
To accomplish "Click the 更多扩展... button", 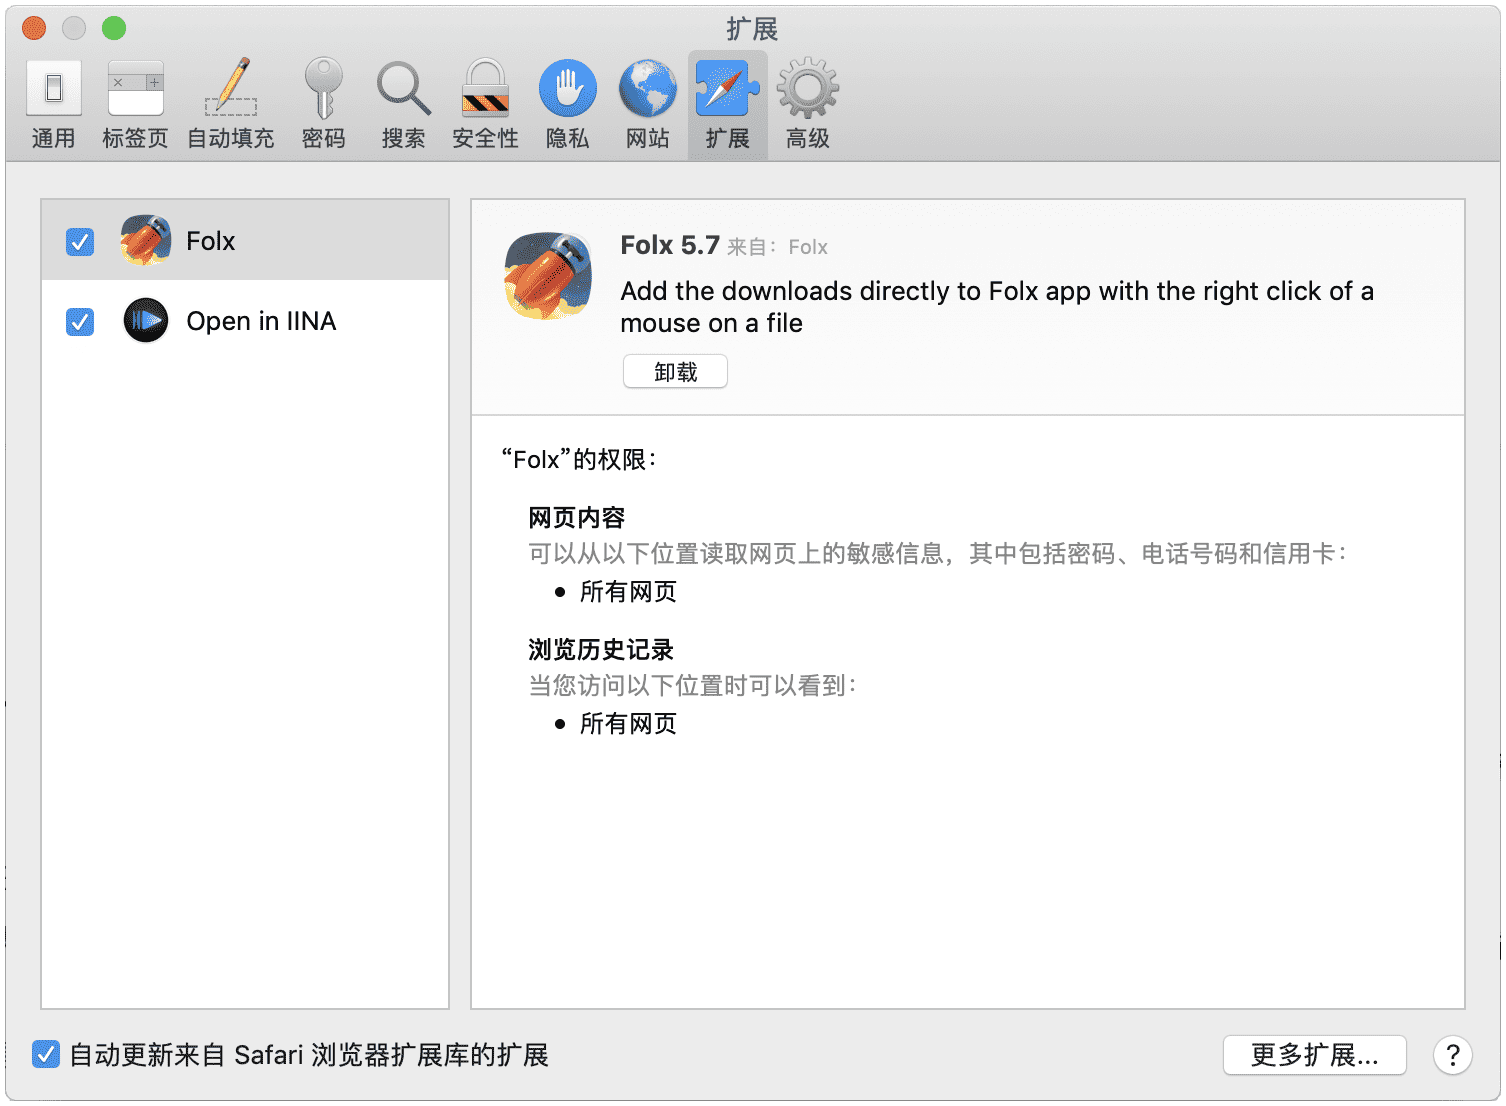I will coord(1315,1055).
